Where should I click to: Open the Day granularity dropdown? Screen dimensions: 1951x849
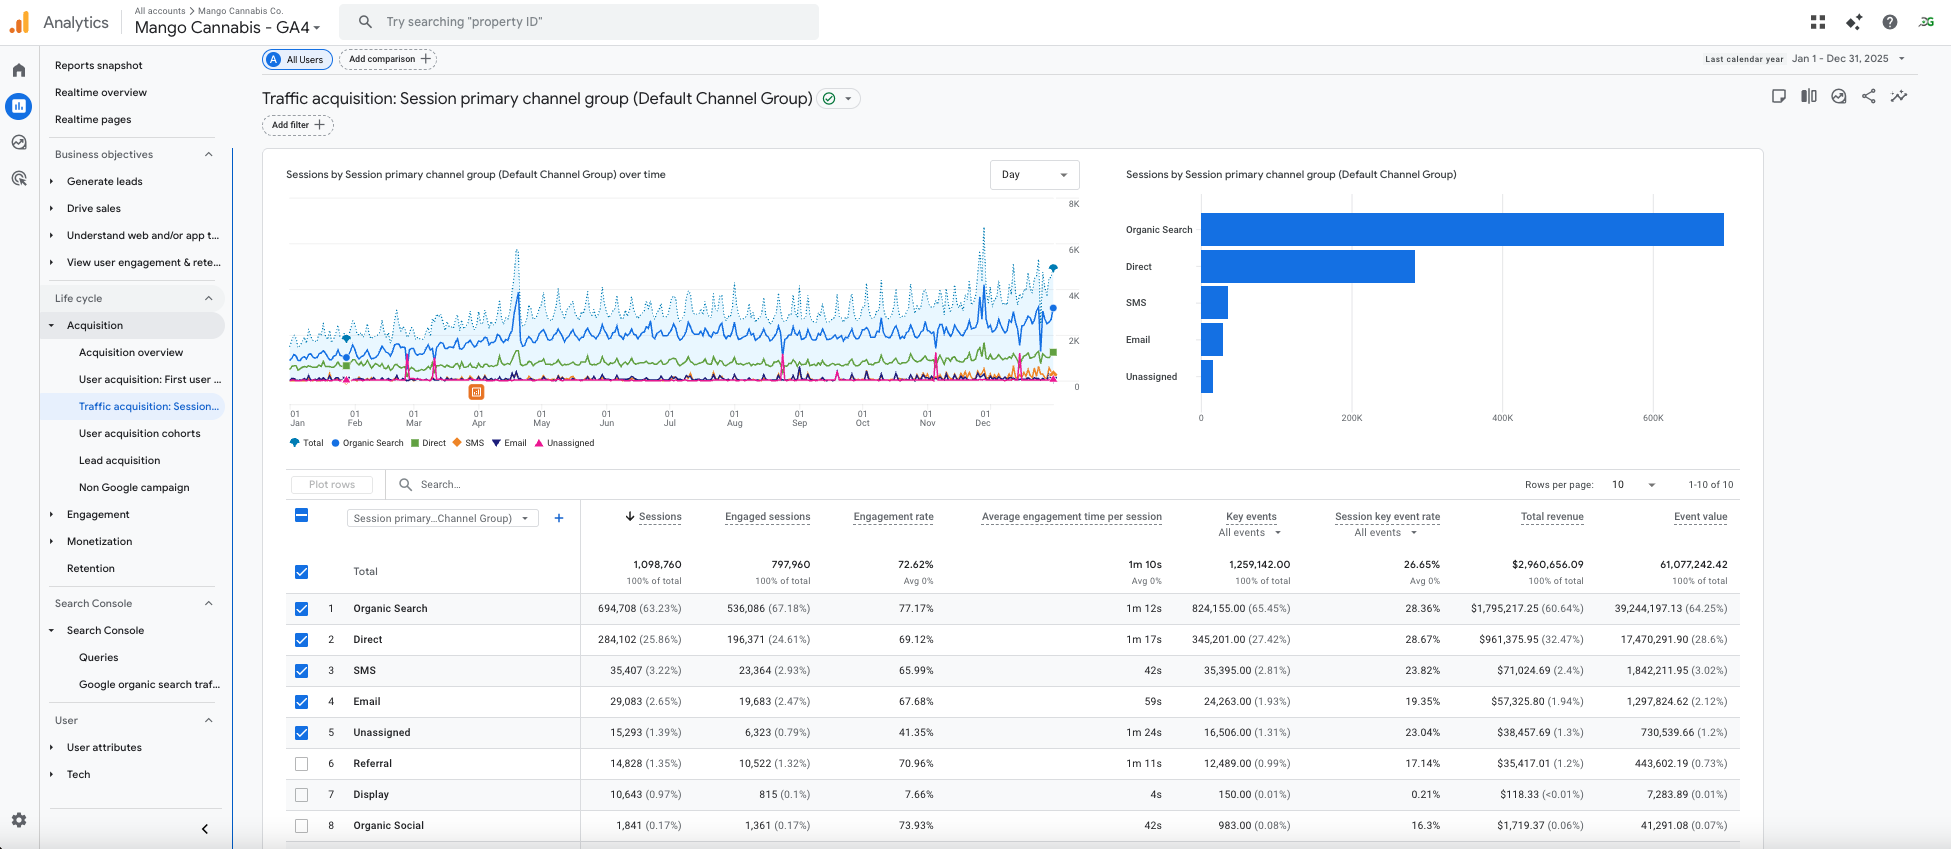point(1035,174)
